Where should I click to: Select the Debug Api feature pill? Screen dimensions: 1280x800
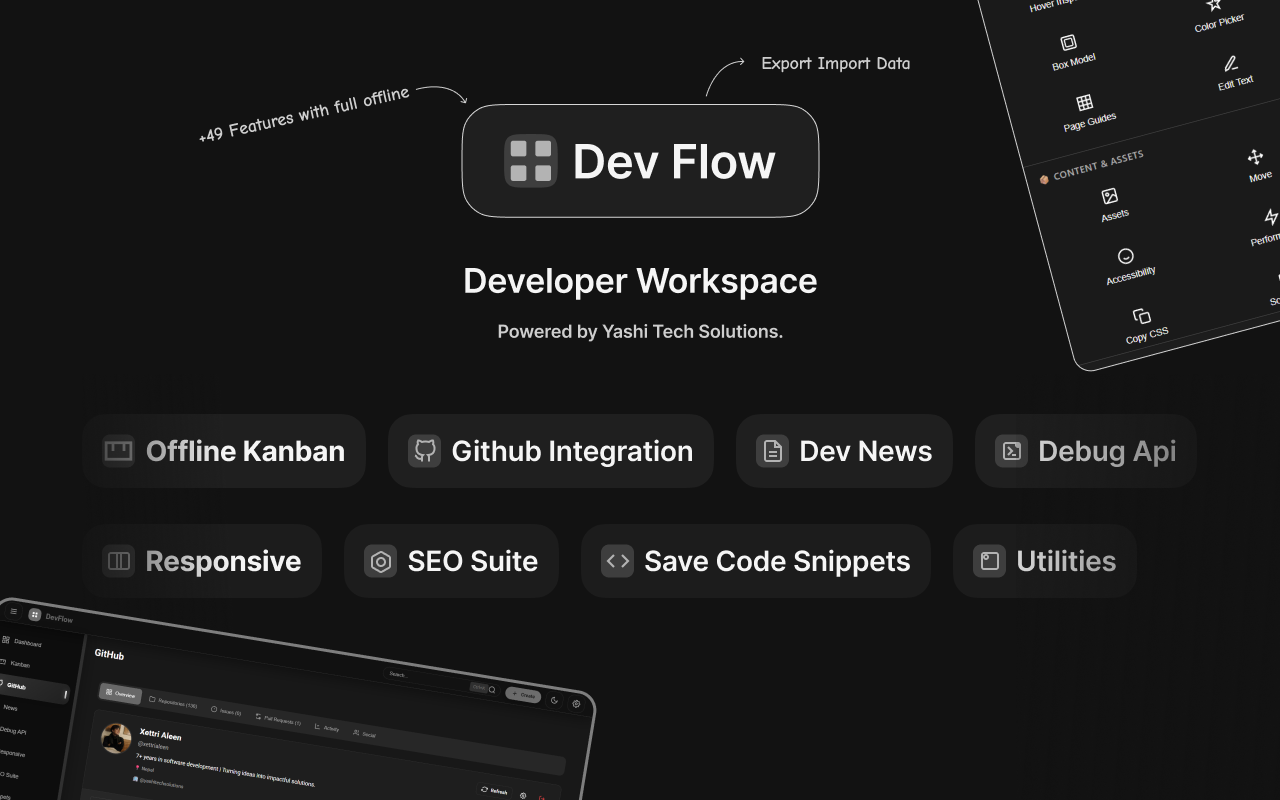1085,451
